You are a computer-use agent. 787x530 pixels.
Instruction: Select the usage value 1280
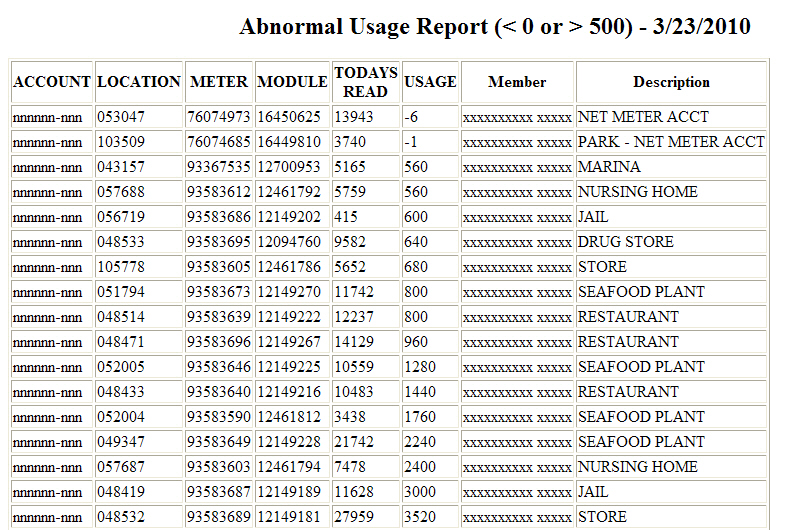click(x=420, y=367)
